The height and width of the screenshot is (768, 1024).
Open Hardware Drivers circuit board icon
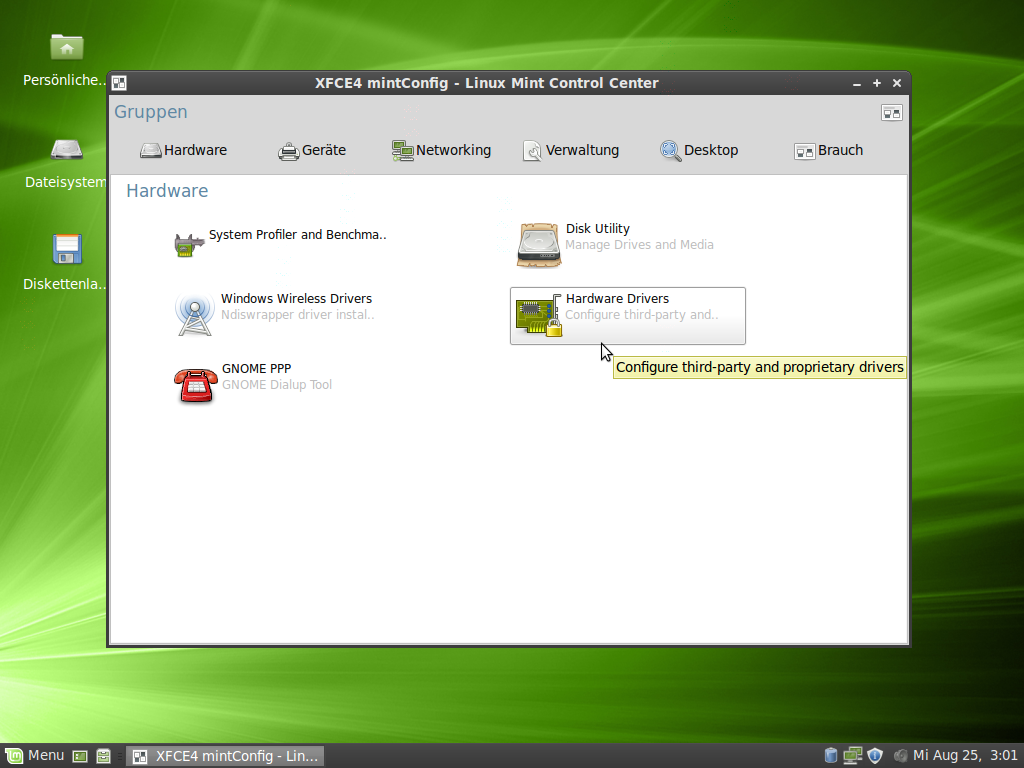click(538, 315)
